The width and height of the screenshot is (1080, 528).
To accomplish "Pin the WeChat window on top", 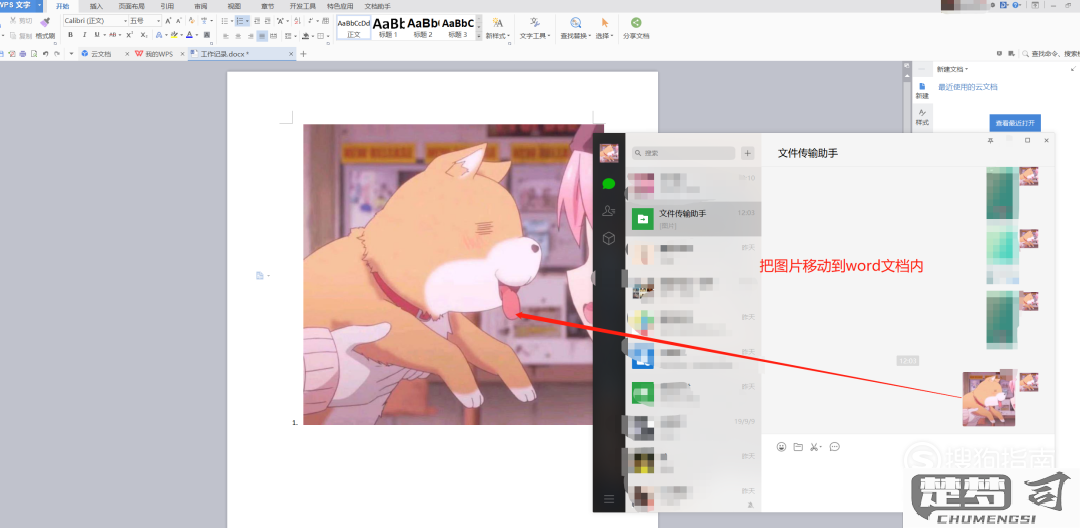I will 990,140.
